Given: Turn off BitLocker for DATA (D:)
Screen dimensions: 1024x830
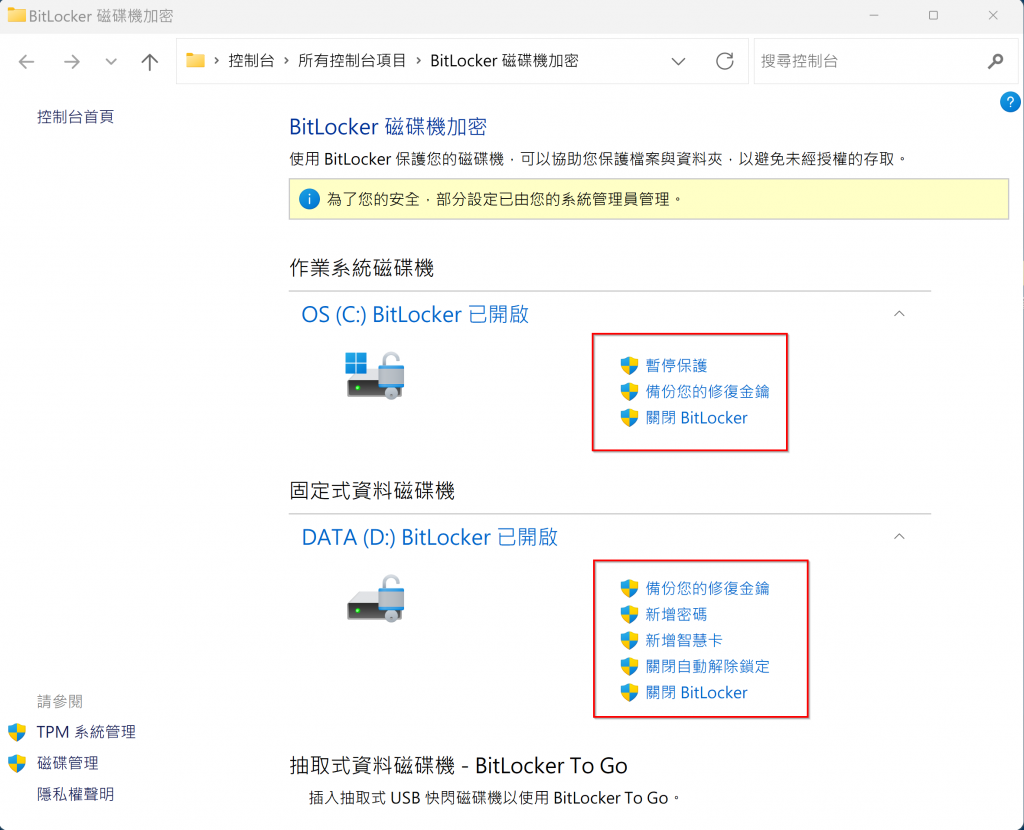Looking at the screenshot, I should click(x=696, y=693).
